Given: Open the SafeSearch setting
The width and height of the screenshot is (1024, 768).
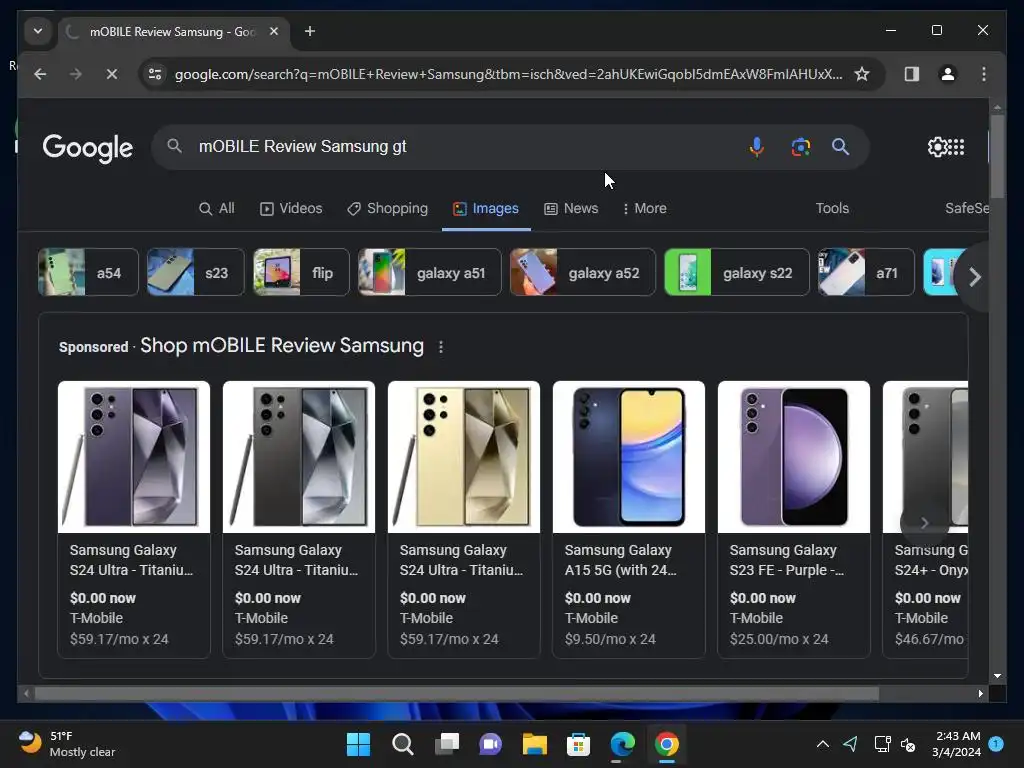Looking at the screenshot, I should coord(967,208).
